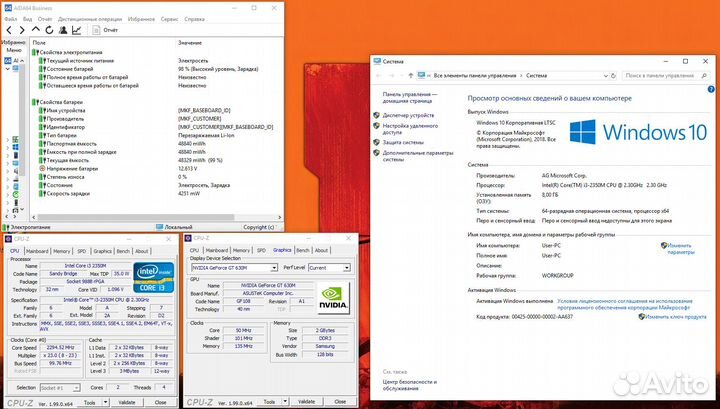Go back in AIDA64 toolbar
Viewport: 720px width, 409px height.
click(x=9, y=30)
